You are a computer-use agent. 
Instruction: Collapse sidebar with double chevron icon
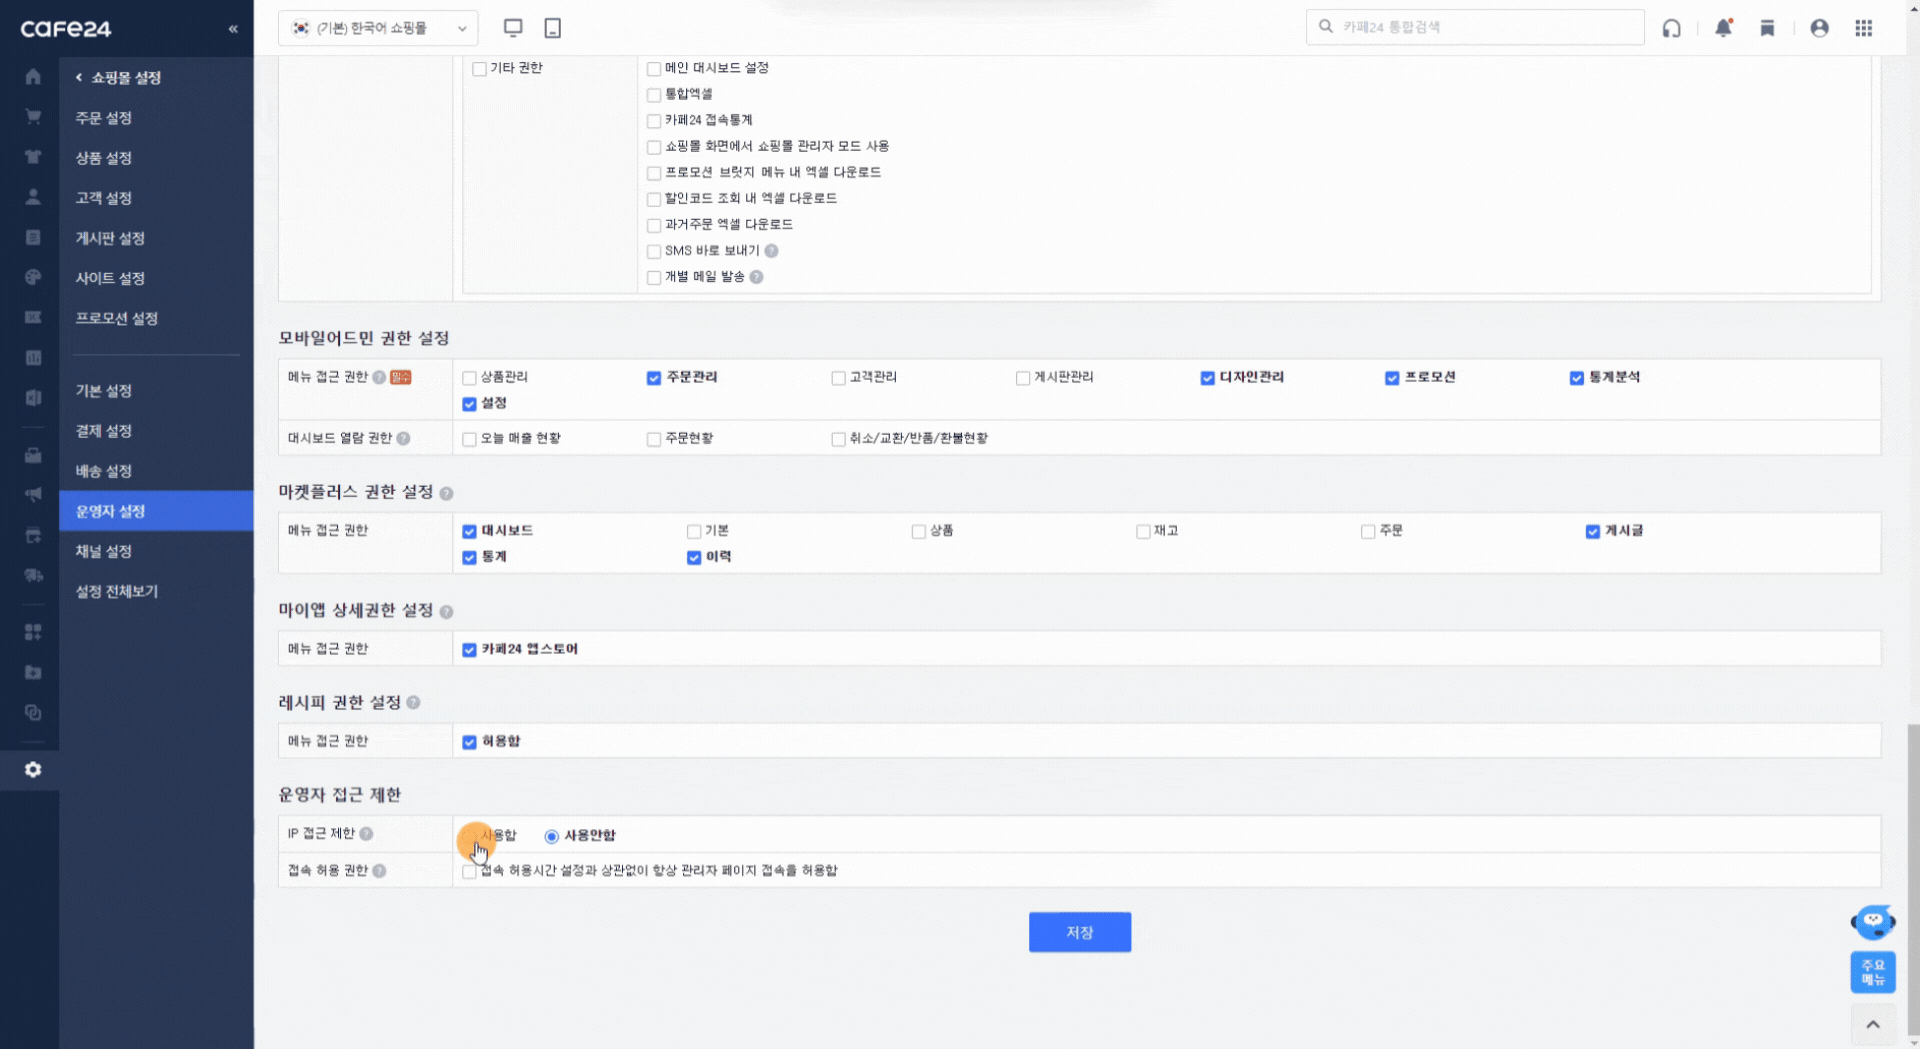pyautogui.click(x=233, y=29)
